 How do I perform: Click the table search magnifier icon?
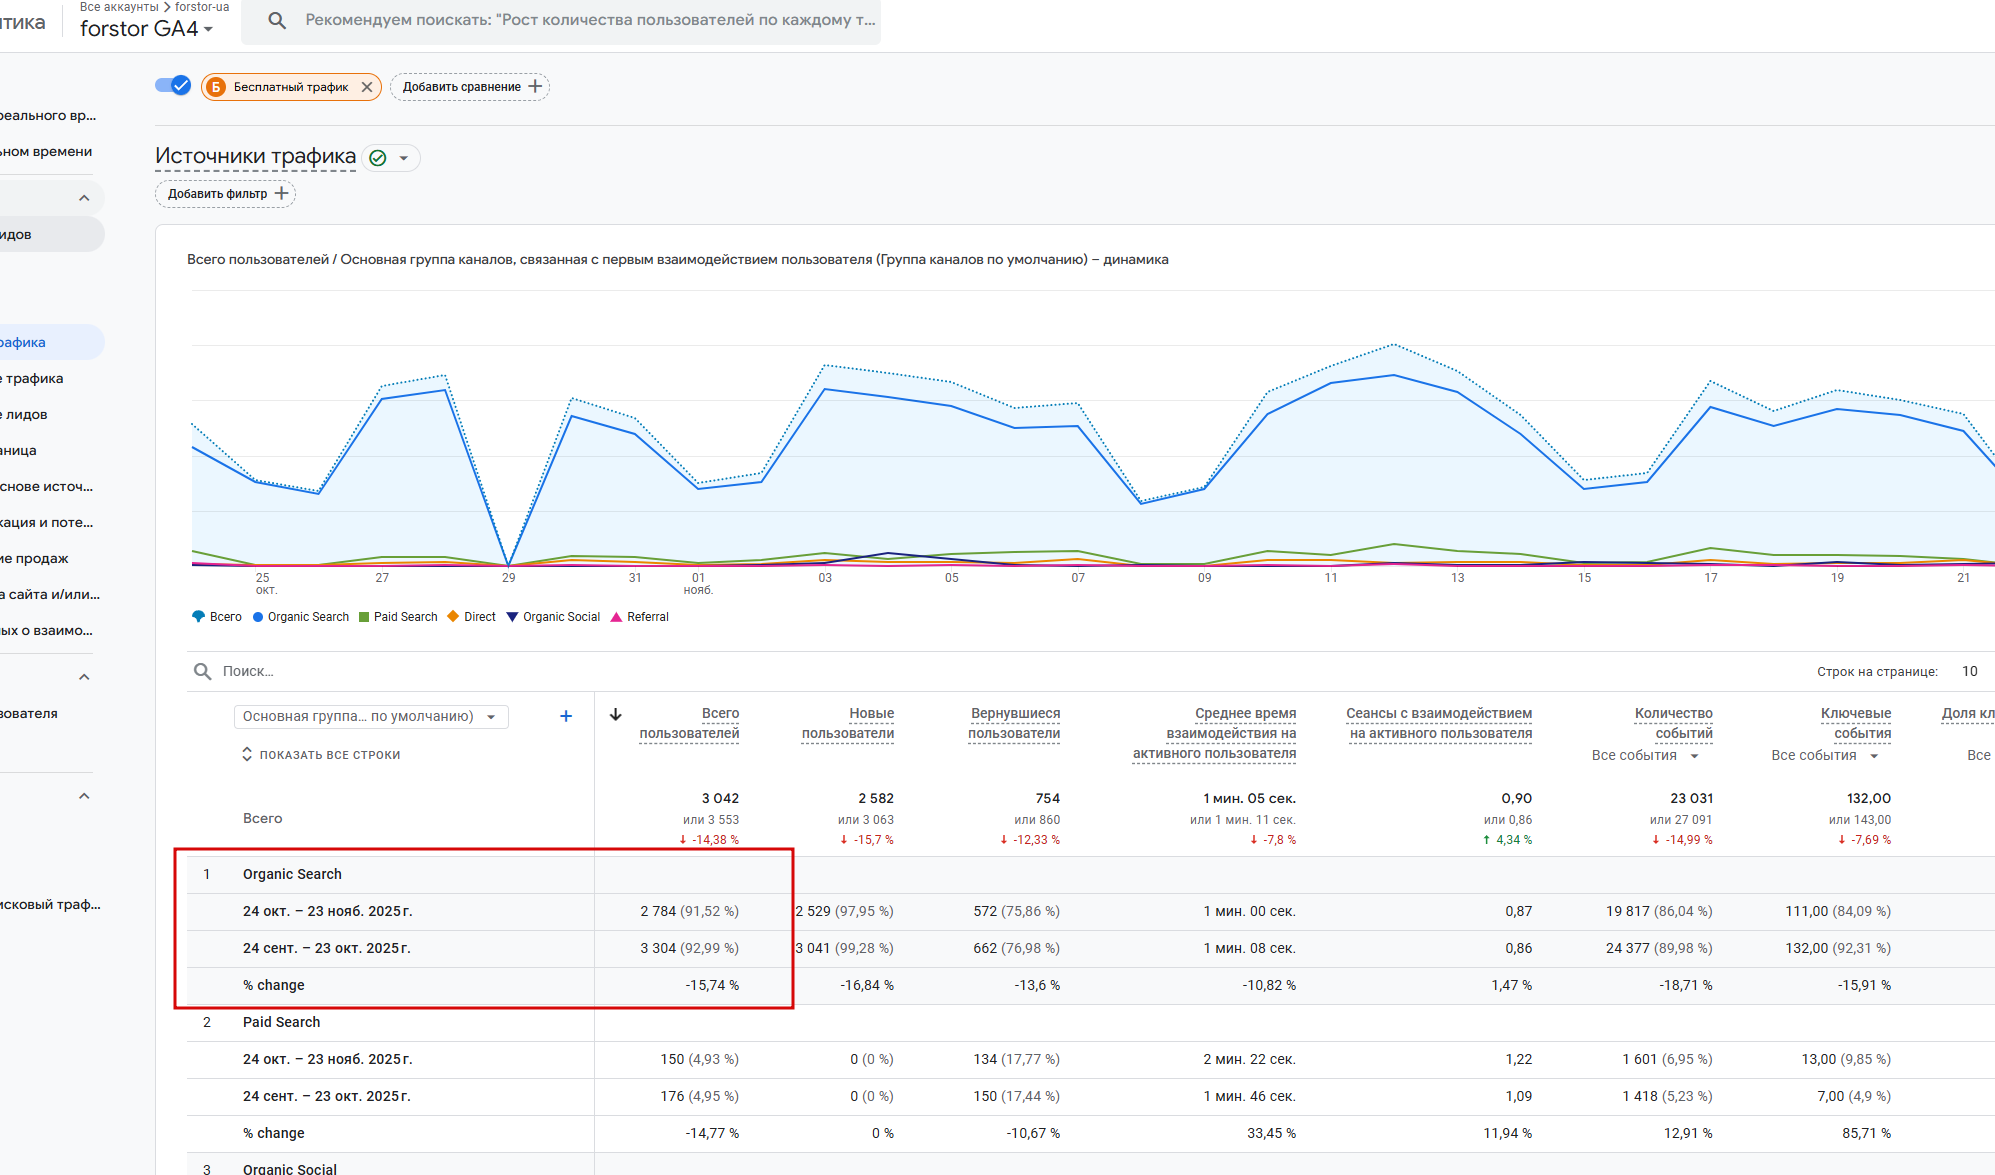tap(202, 671)
